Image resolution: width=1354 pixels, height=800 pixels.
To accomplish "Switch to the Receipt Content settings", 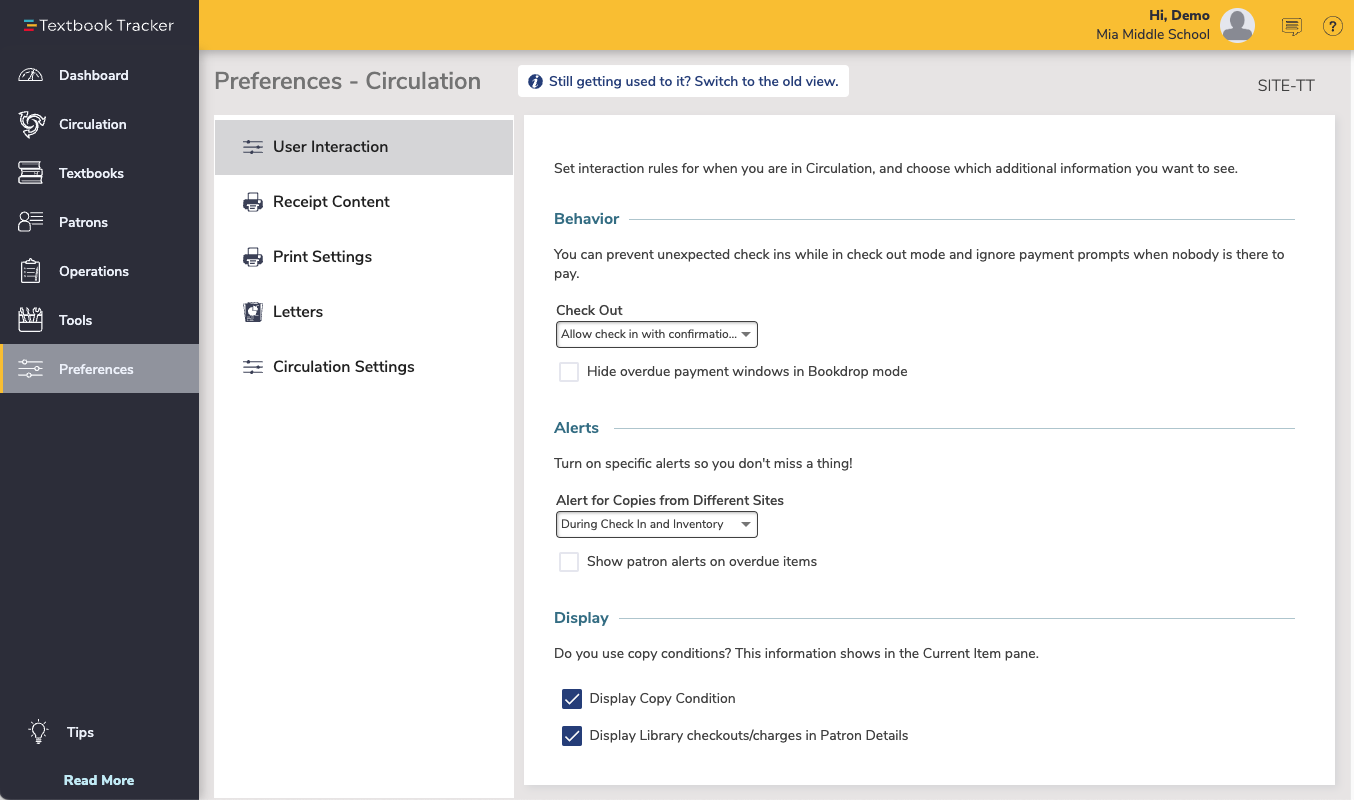I will [x=331, y=201].
